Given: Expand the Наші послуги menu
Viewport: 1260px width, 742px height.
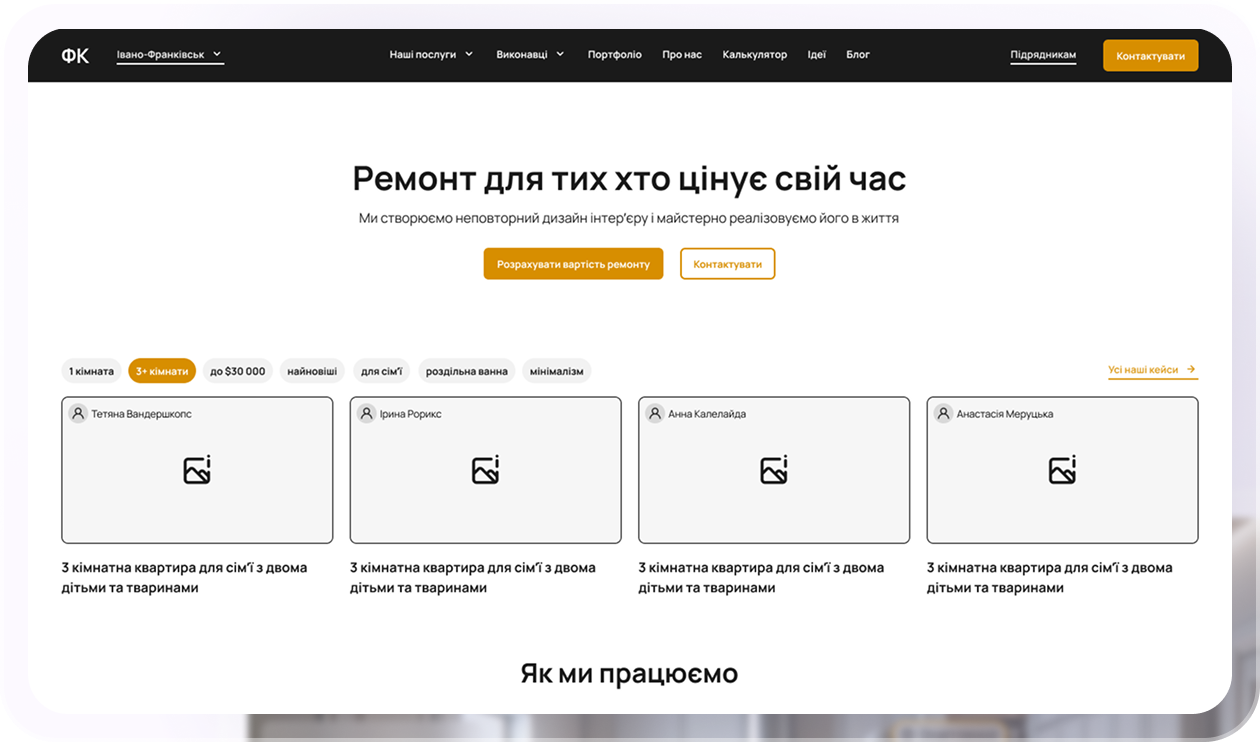Looking at the screenshot, I should coord(431,55).
